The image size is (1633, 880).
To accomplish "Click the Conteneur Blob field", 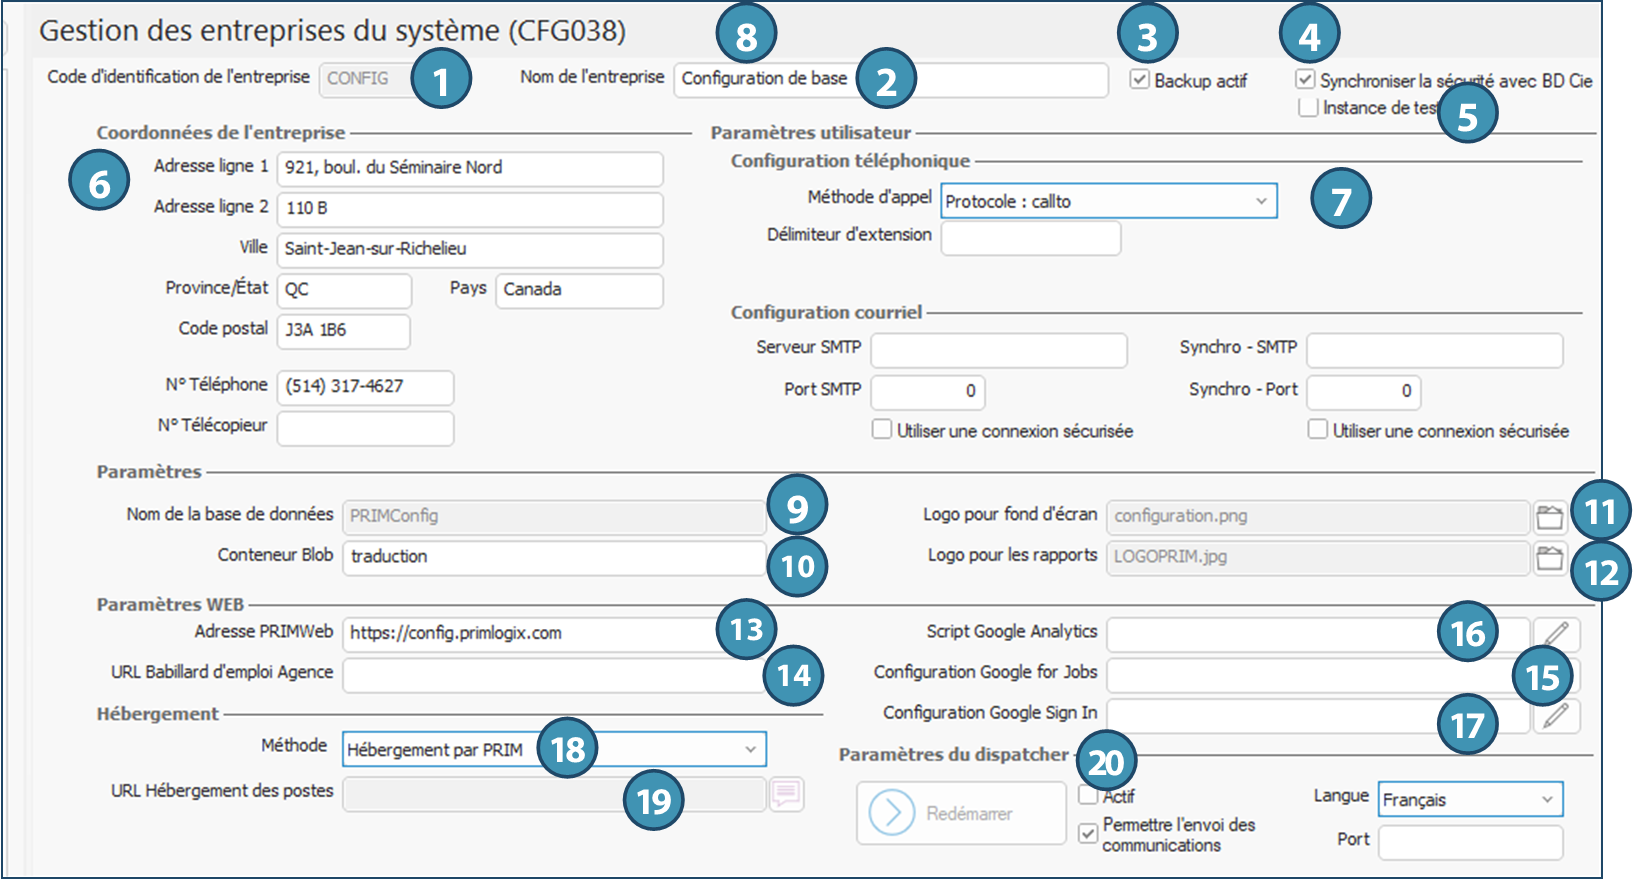I will [553, 557].
